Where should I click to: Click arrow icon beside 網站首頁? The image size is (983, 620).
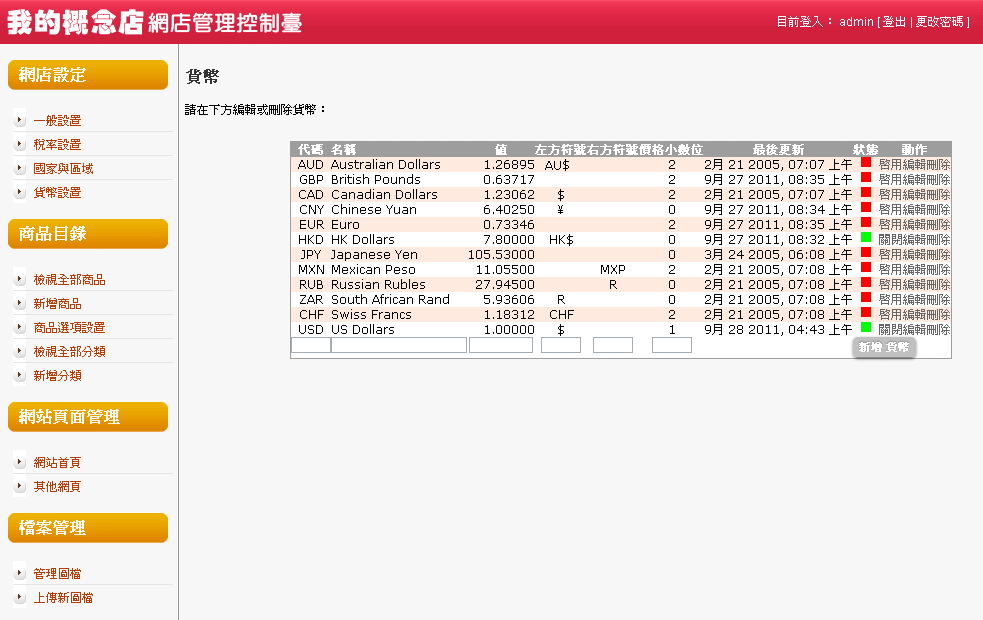click(x=20, y=462)
